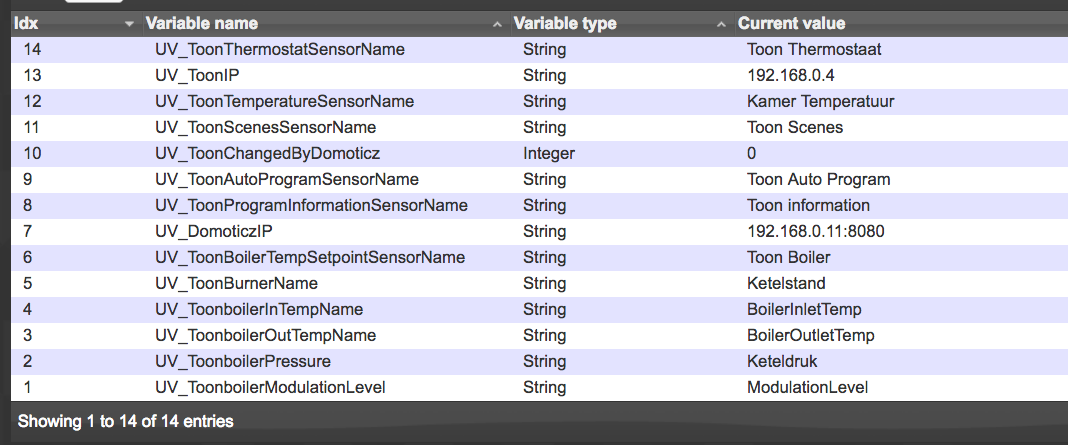
Task: Click value Keteldruk
Action: click(x=782, y=361)
